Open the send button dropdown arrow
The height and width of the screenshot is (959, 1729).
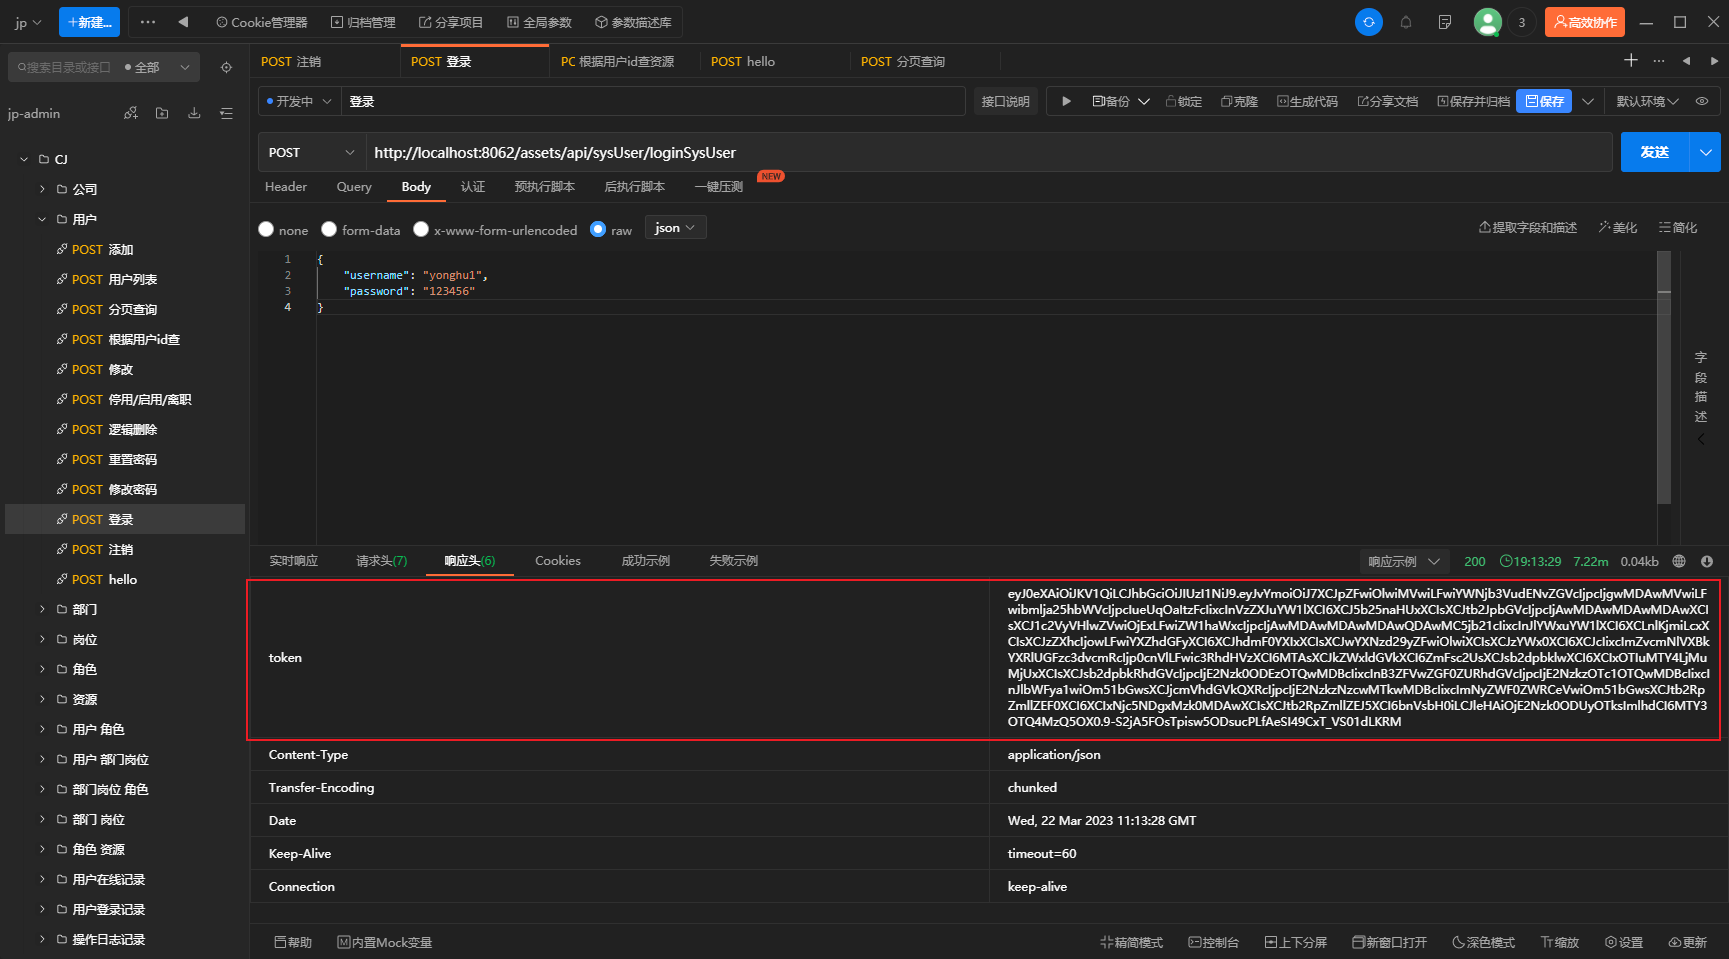[x=1705, y=152]
